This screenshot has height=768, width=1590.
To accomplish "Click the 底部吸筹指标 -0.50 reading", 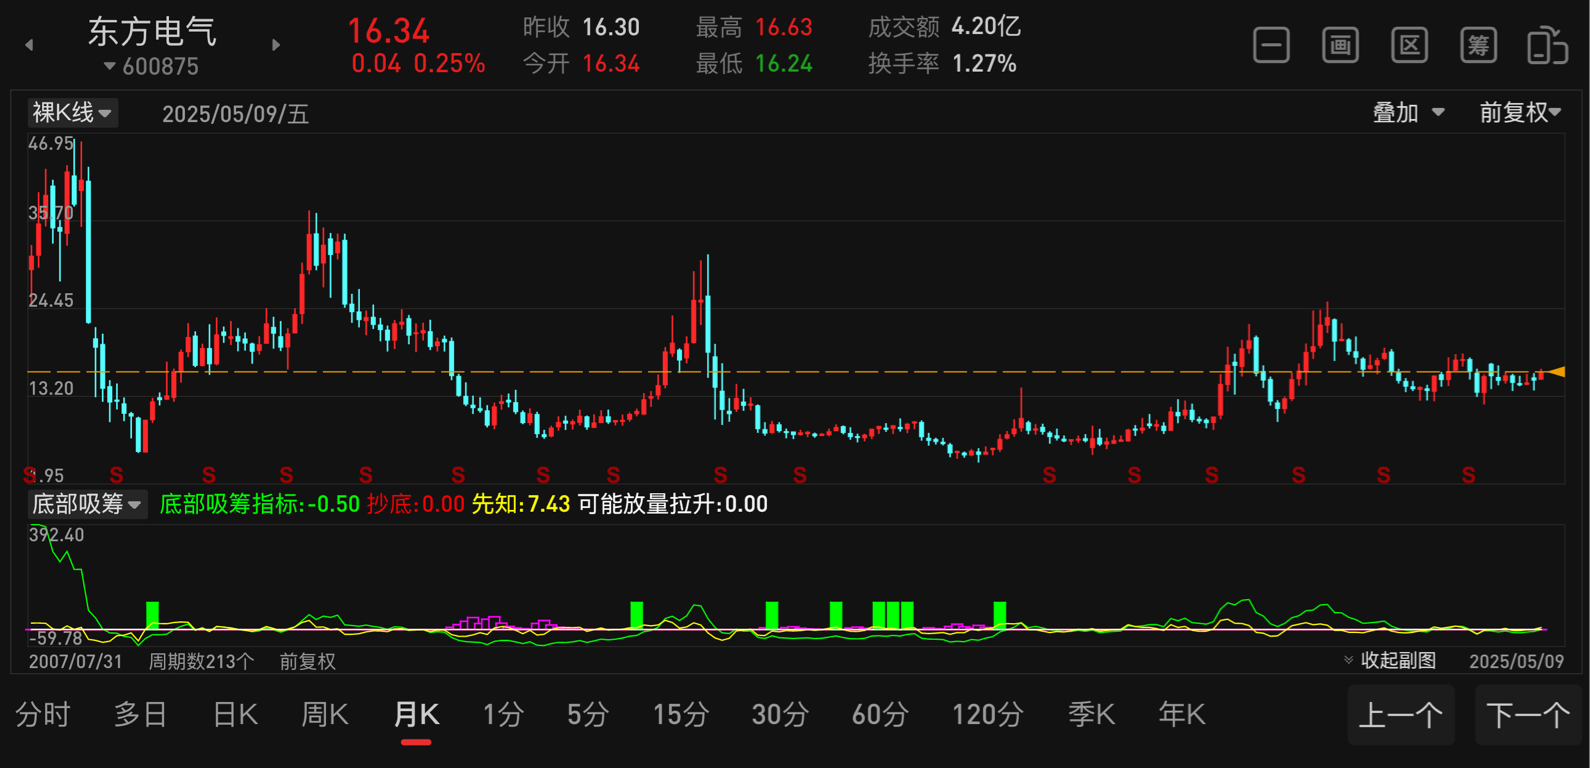I will coord(260,504).
